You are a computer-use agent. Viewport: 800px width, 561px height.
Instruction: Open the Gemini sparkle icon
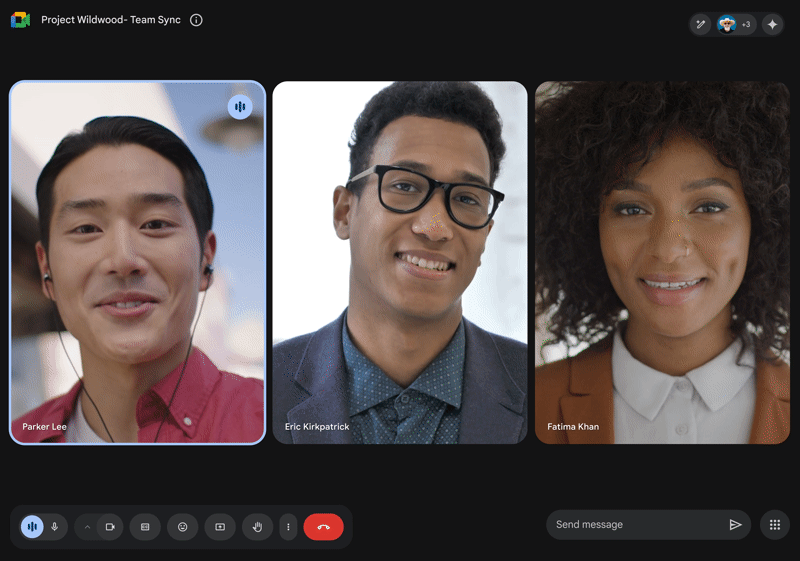click(x=772, y=24)
